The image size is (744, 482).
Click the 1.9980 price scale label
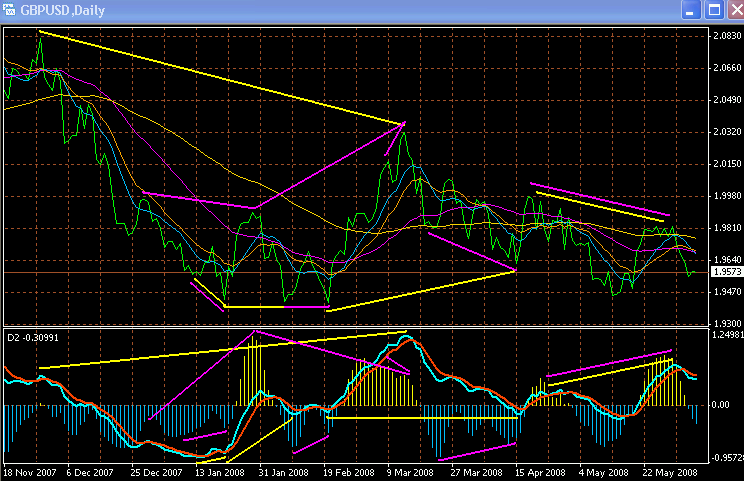727,196
